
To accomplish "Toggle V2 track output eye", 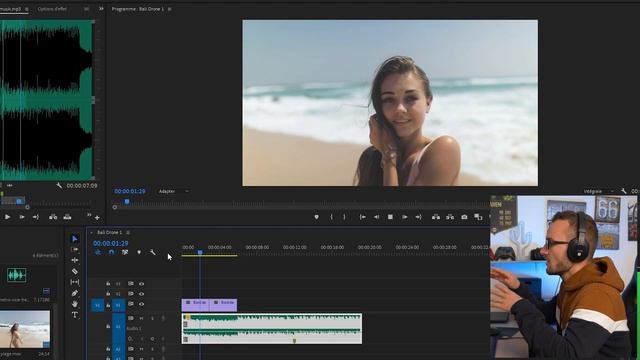I will 142,294.
